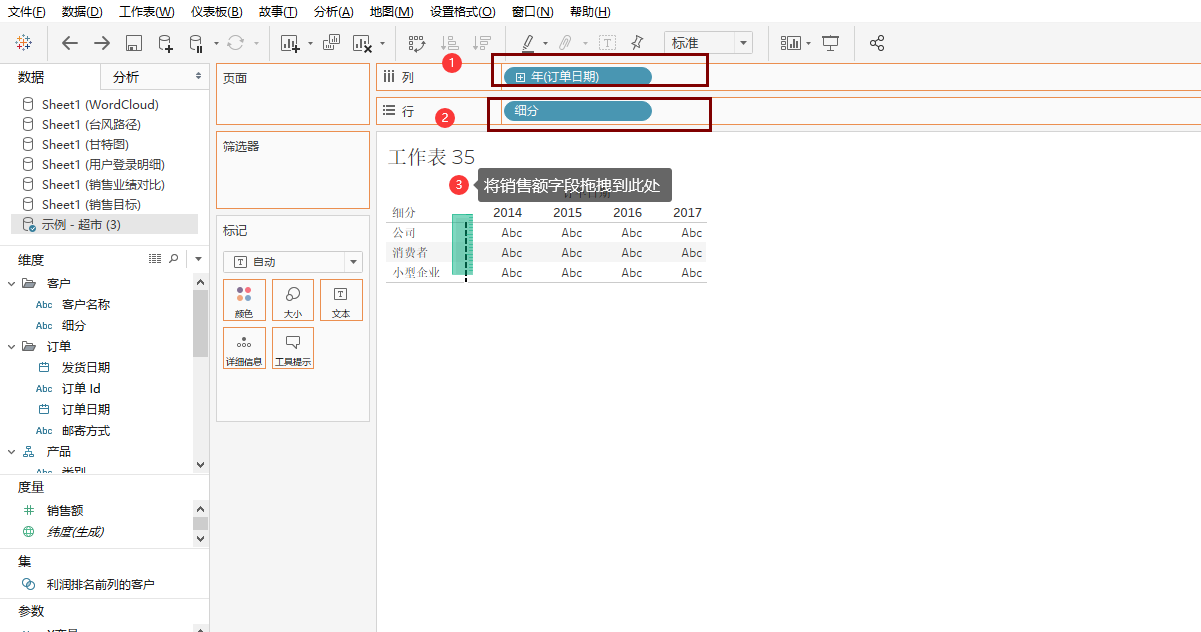
Task: Click the Tableau start page logo icon
Action: click(24, 43)
